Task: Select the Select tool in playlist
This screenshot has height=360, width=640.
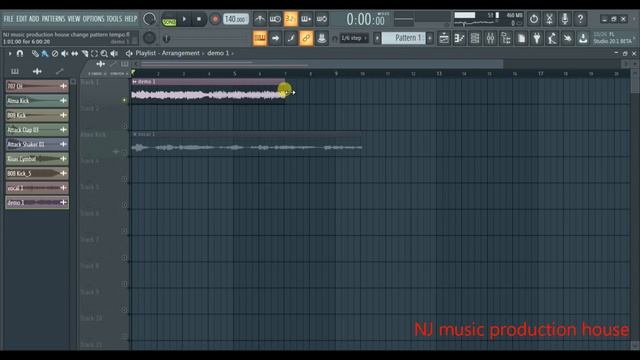Action: pyautogui.click(x=94, y=53)
